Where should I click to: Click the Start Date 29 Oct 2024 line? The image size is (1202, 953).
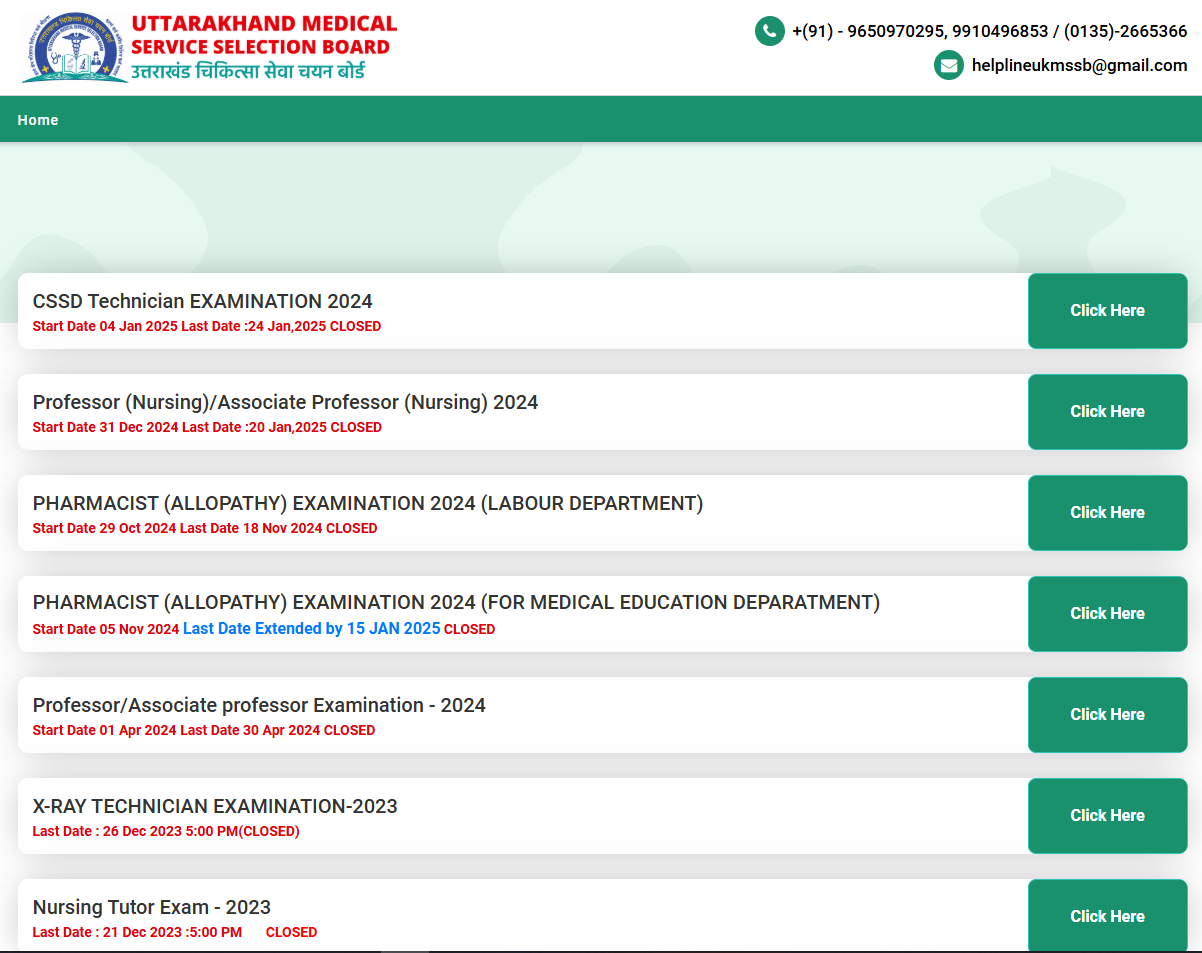point(205,528)
